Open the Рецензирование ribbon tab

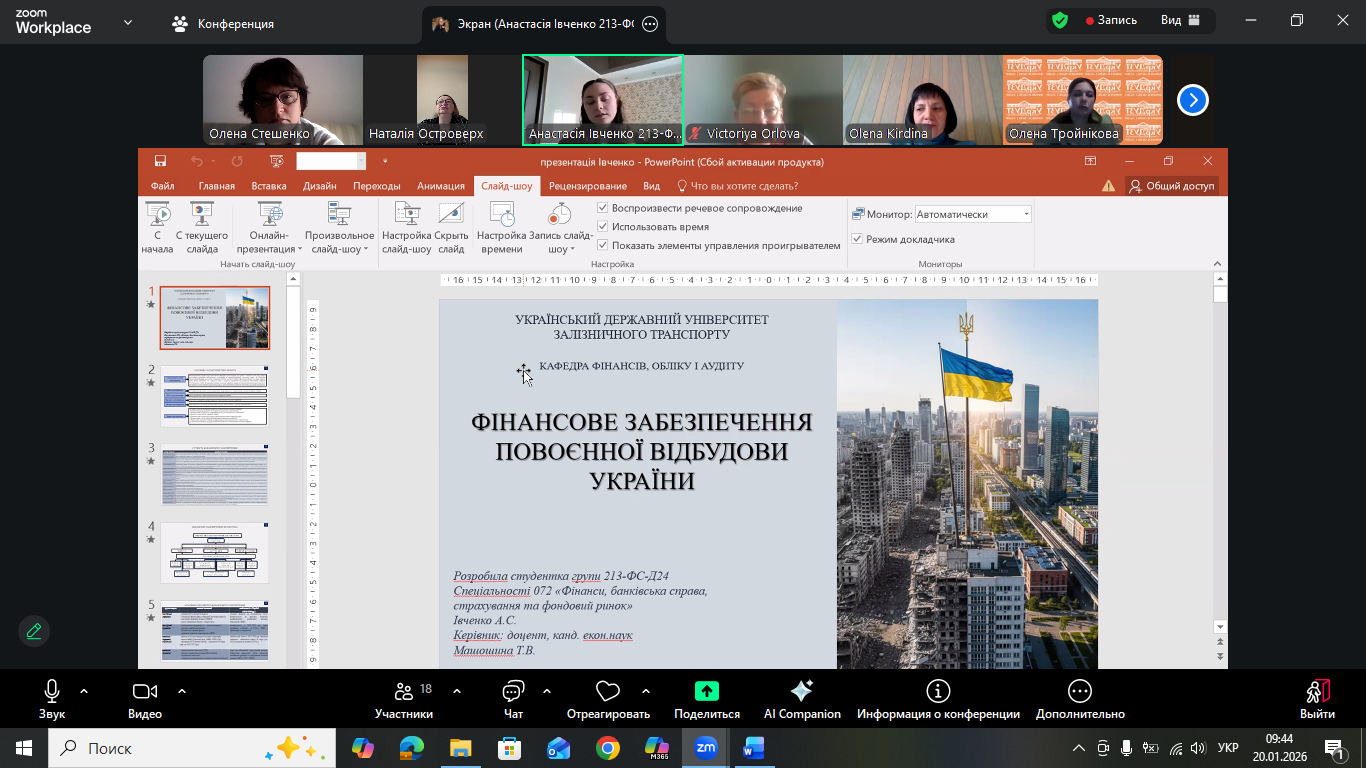pos(587,186)
